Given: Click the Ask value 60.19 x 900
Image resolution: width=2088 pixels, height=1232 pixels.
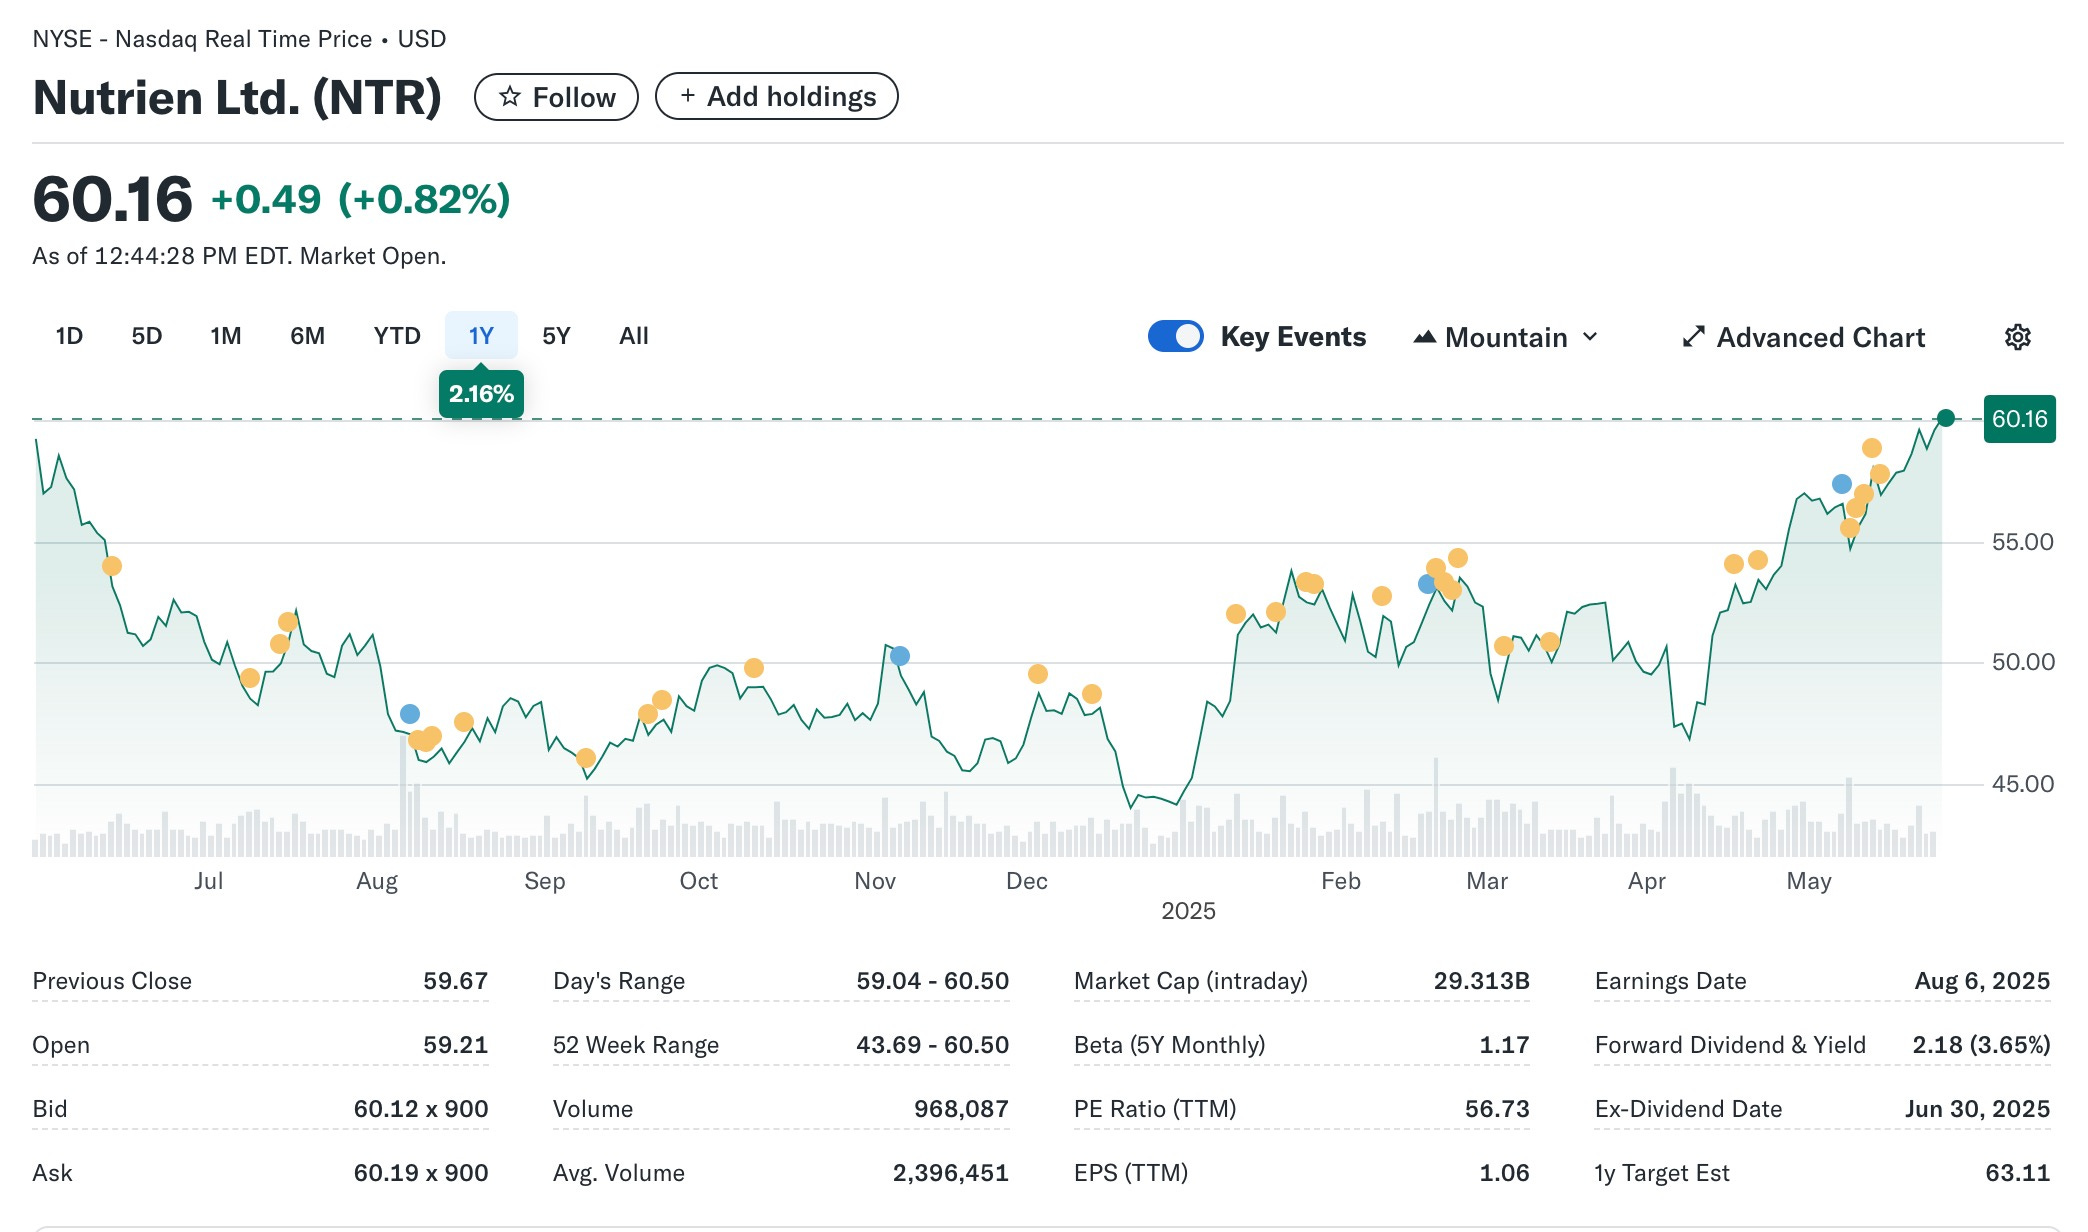Looking at the screenshot, I should [x=421, y=1173].
